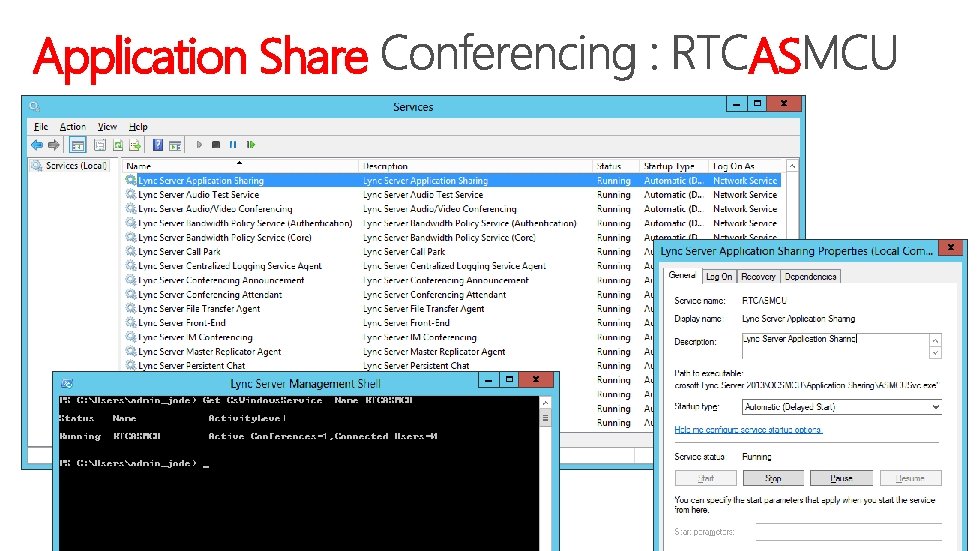Switch to the Dependencies tab

tap(810, 276)
